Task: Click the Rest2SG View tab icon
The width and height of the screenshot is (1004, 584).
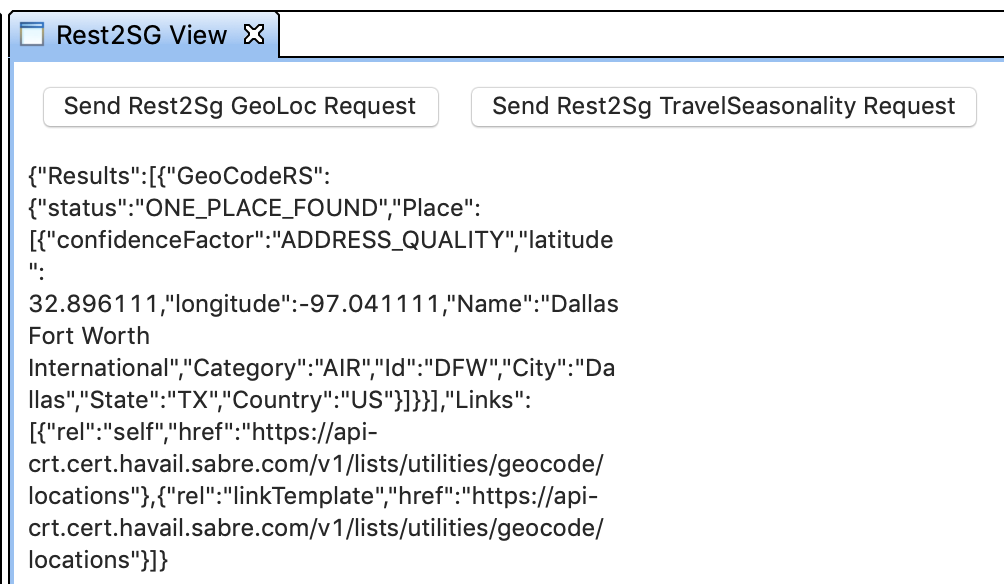Action: (x=33, y=36)
